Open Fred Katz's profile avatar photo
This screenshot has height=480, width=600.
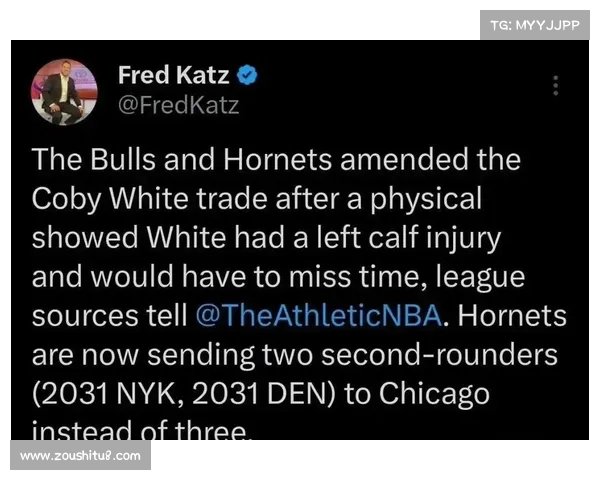coord(64,92)
